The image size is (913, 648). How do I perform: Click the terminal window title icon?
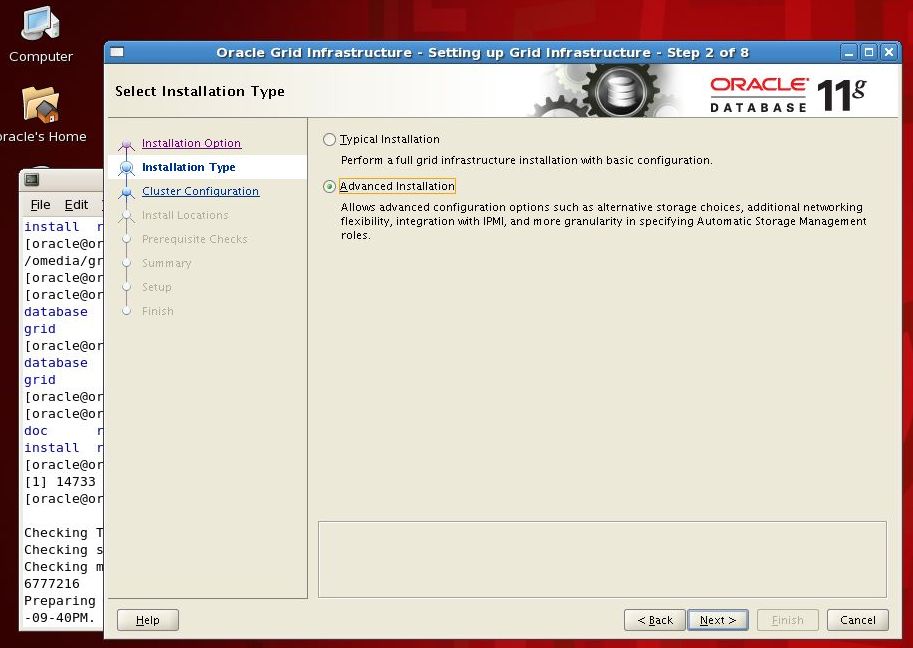[32, 180]
